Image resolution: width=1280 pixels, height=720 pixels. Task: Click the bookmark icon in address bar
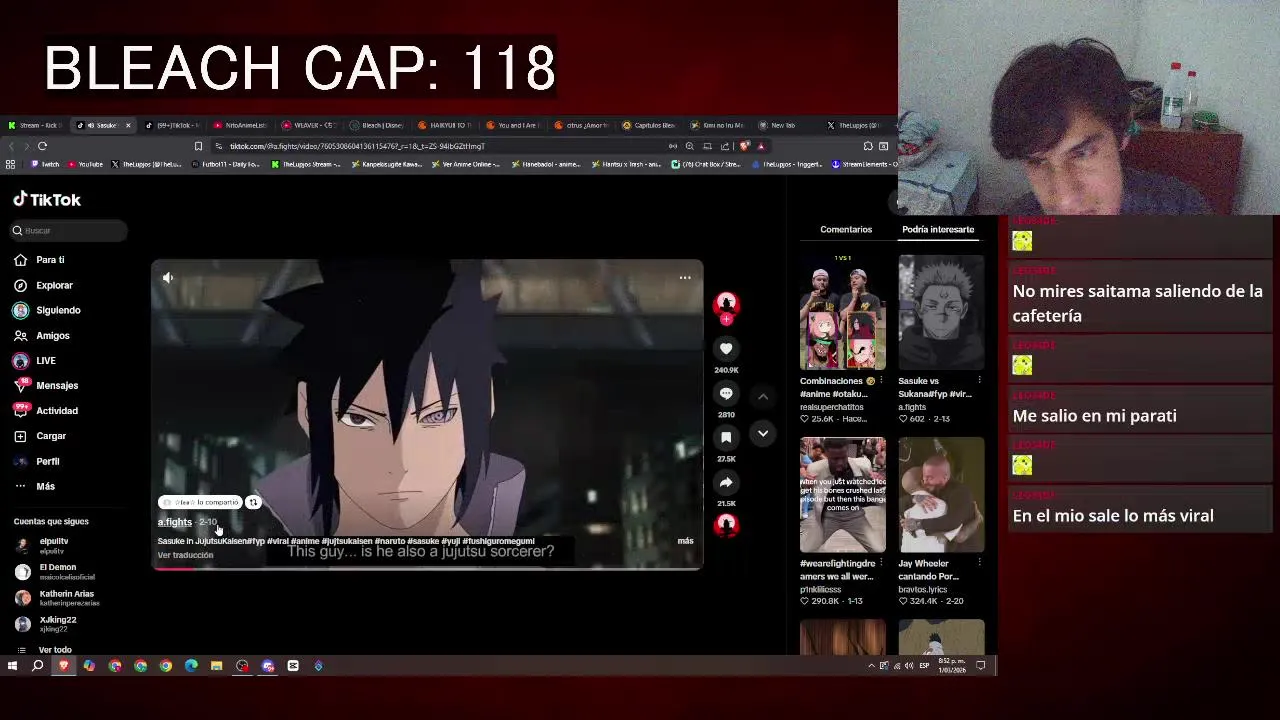click(x=198, y=146)
